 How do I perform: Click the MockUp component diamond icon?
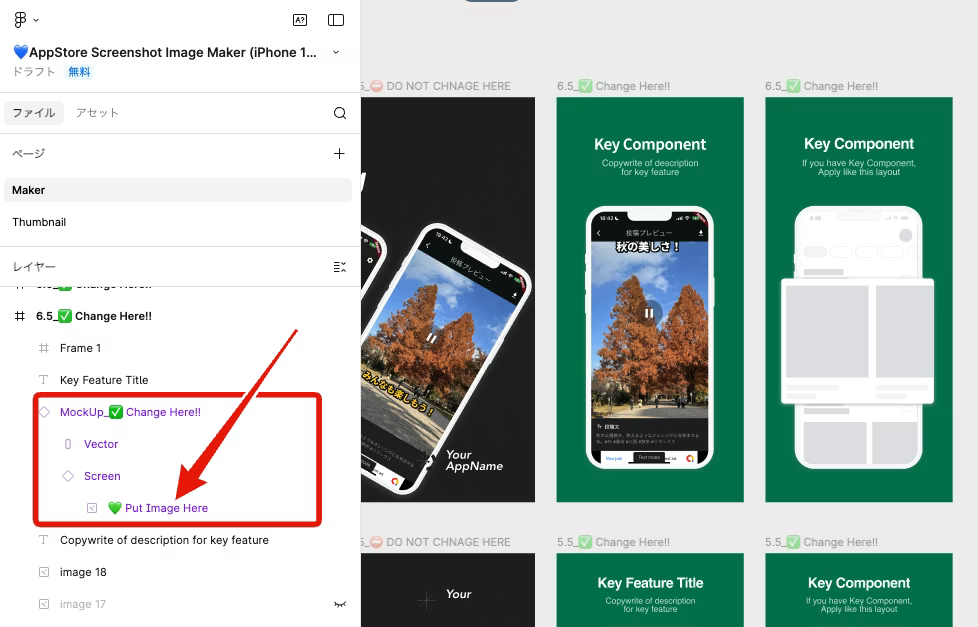44,412
